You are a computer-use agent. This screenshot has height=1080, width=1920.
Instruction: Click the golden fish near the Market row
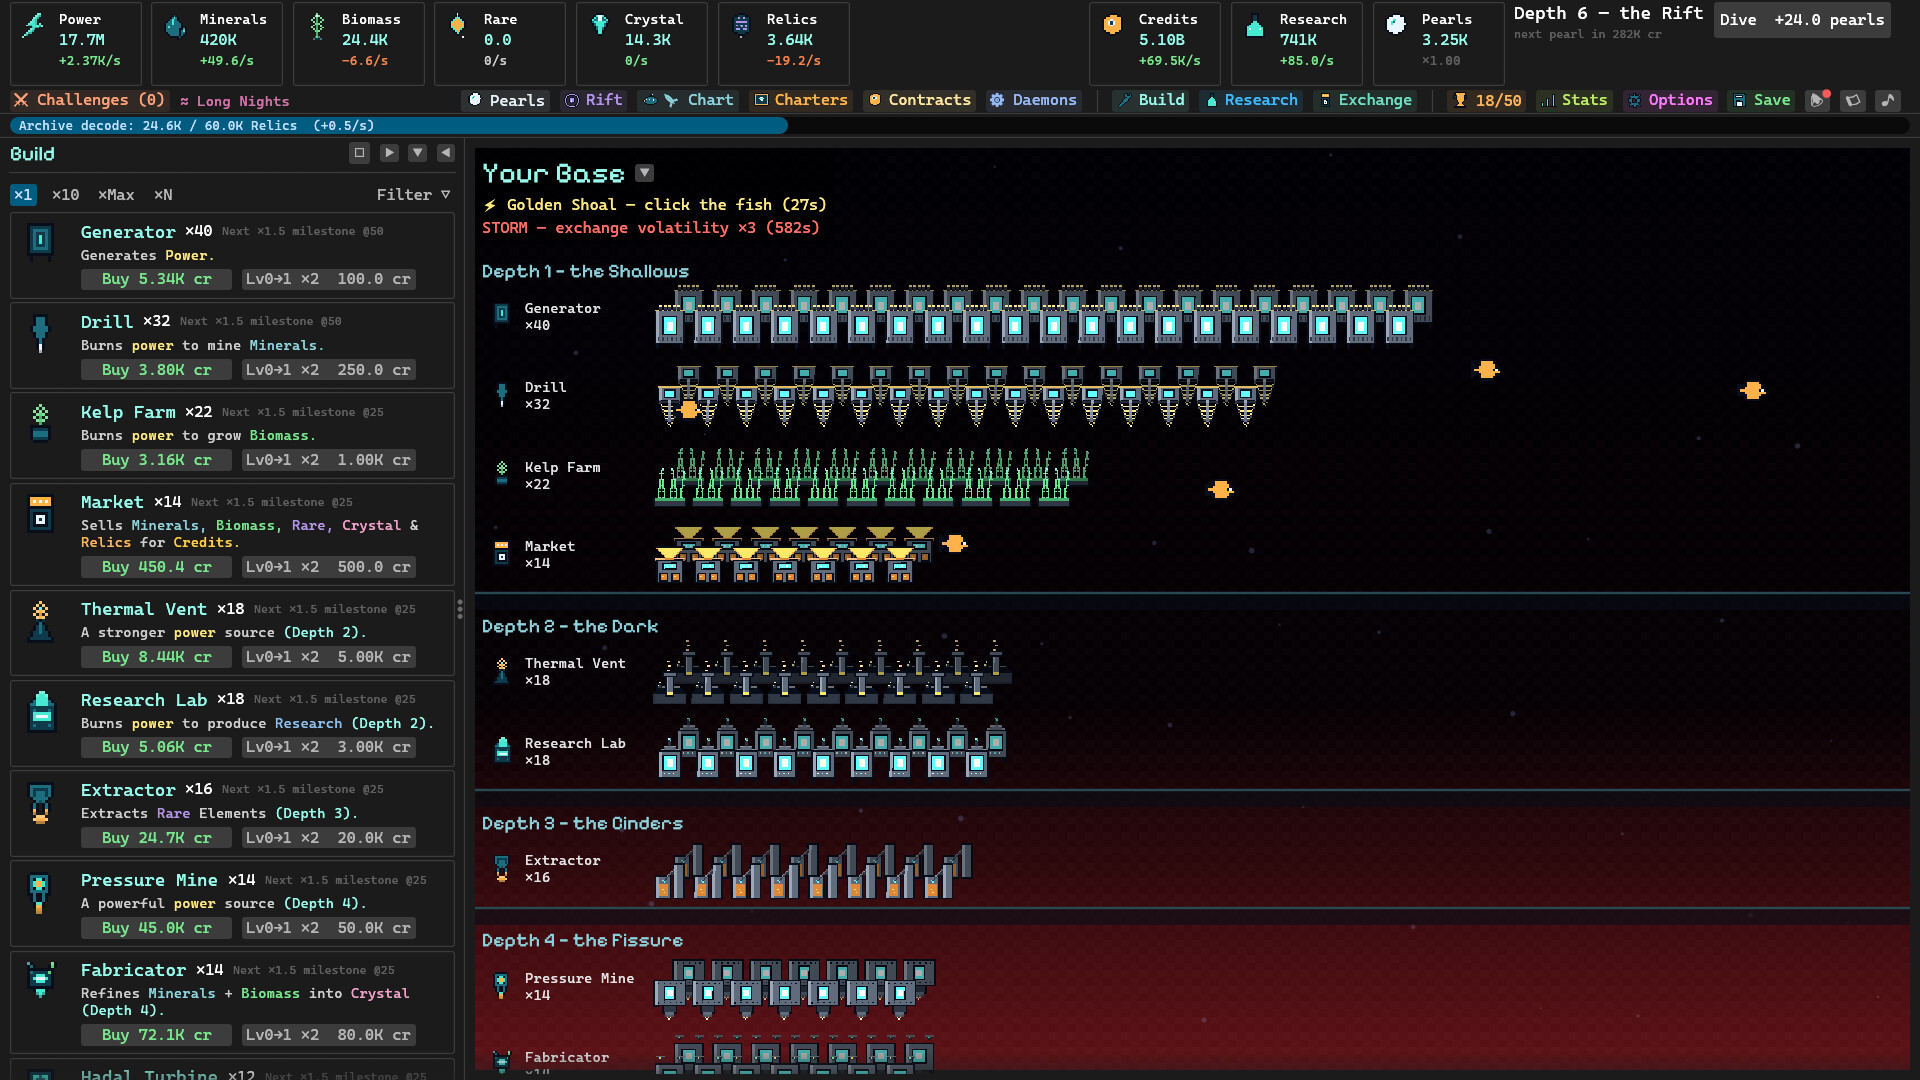tap(955, 543)
